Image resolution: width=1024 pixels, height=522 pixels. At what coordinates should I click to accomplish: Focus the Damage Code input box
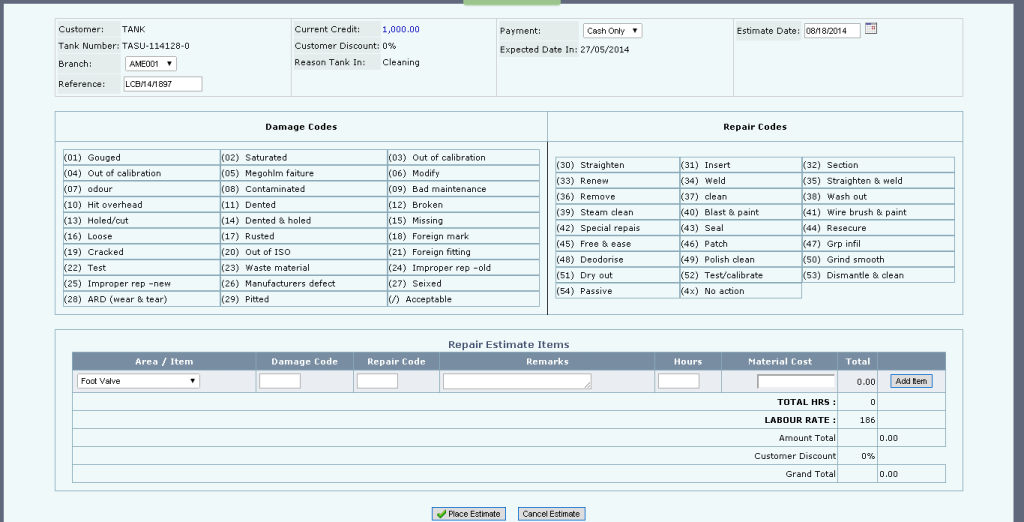(x=280, y=381)
